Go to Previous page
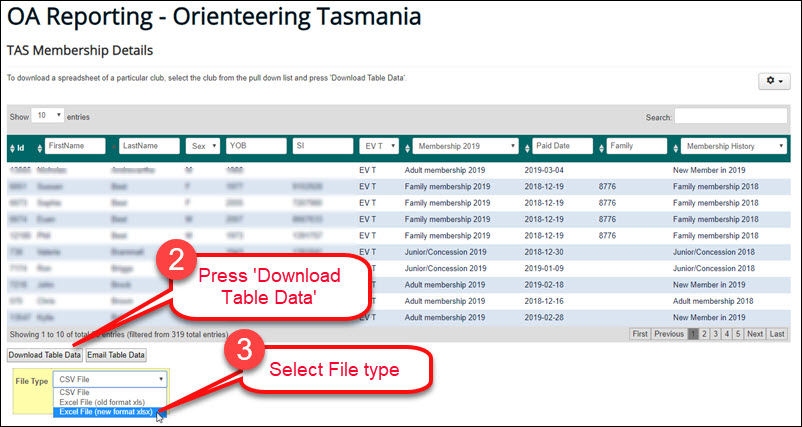 click(669, 334)
